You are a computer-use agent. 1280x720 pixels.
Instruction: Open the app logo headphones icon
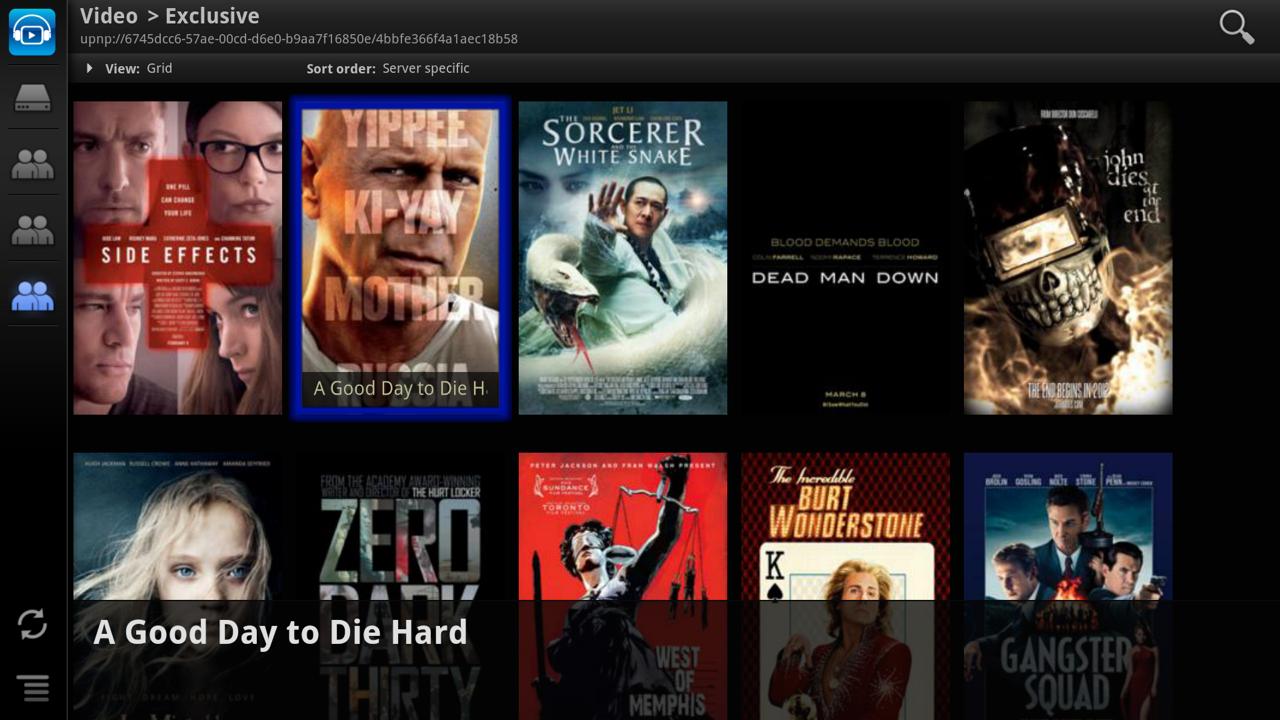(32, 31)
